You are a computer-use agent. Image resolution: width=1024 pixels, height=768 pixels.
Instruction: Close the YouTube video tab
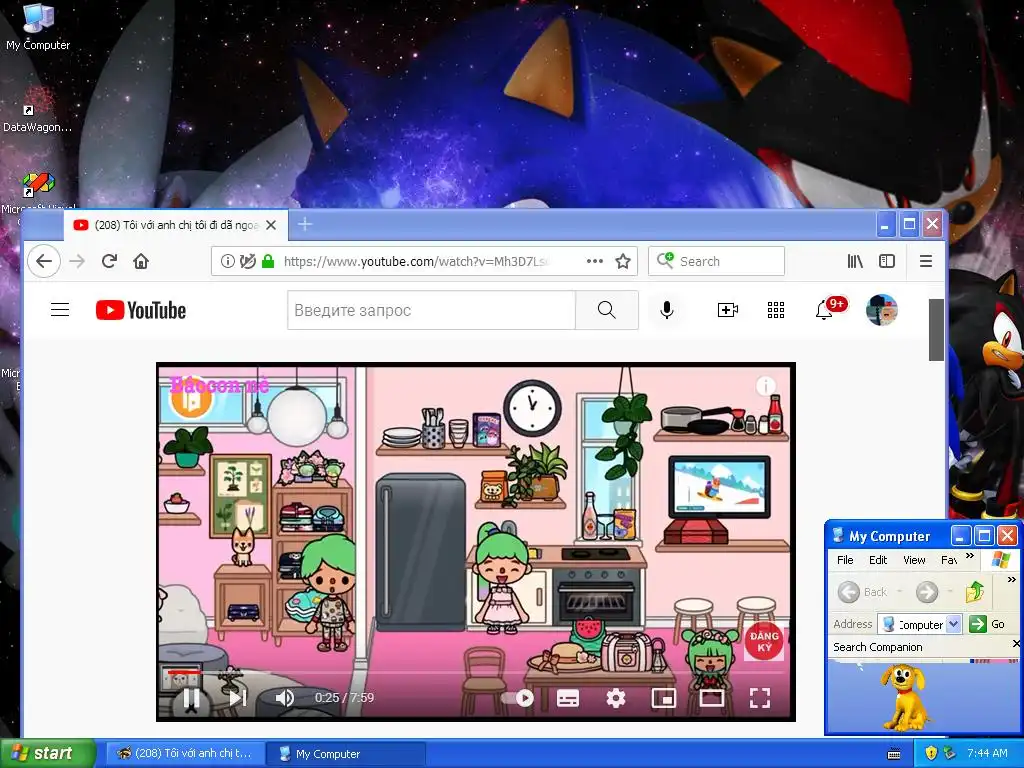(271, 225)
